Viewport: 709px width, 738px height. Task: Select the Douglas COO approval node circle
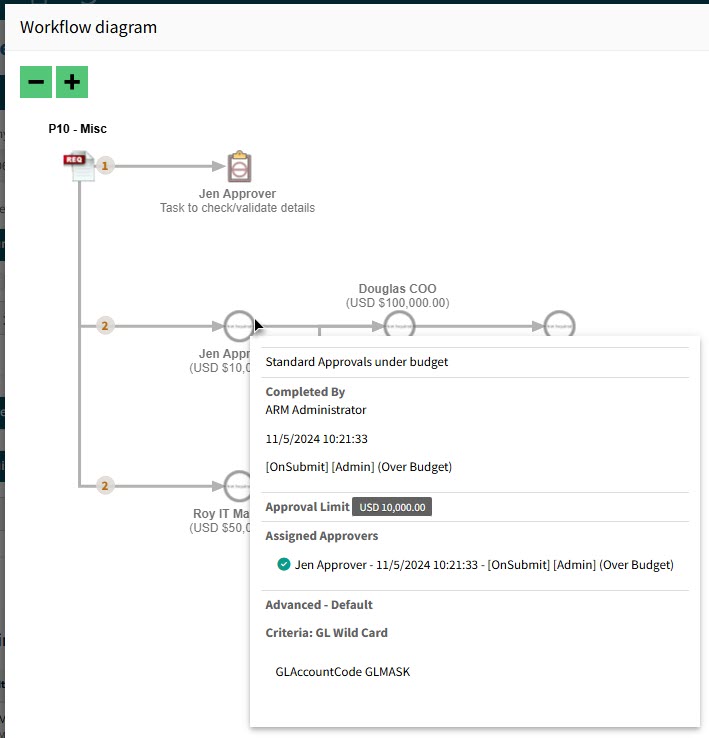pos(399,325)
